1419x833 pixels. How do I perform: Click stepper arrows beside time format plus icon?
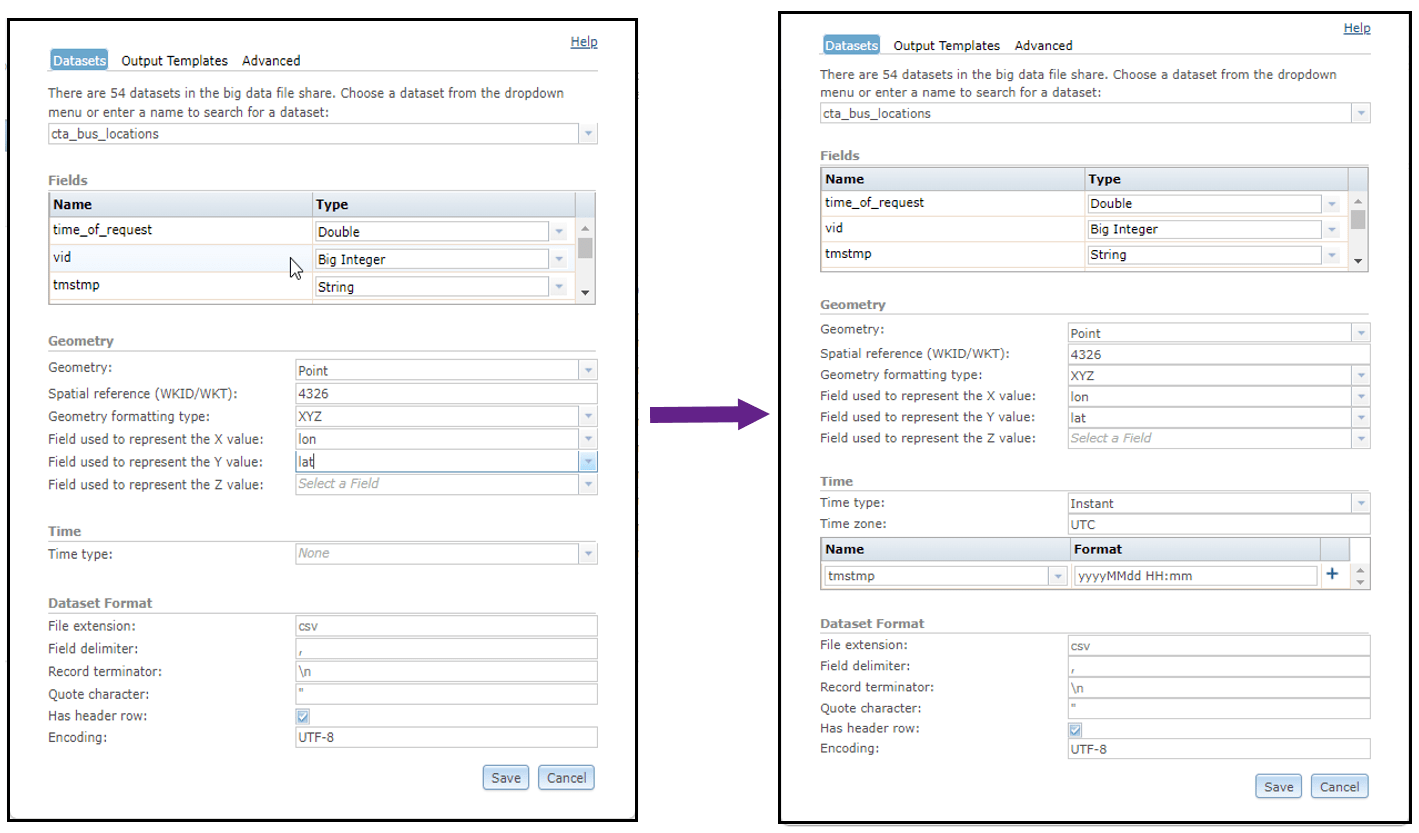pyautogui.click(x=1359, y=576)
